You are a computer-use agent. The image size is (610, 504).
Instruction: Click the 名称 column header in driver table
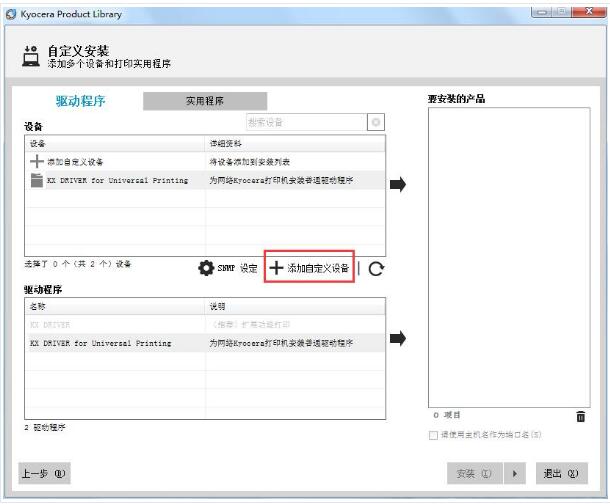pyautogui.click(x=115, y=306)
